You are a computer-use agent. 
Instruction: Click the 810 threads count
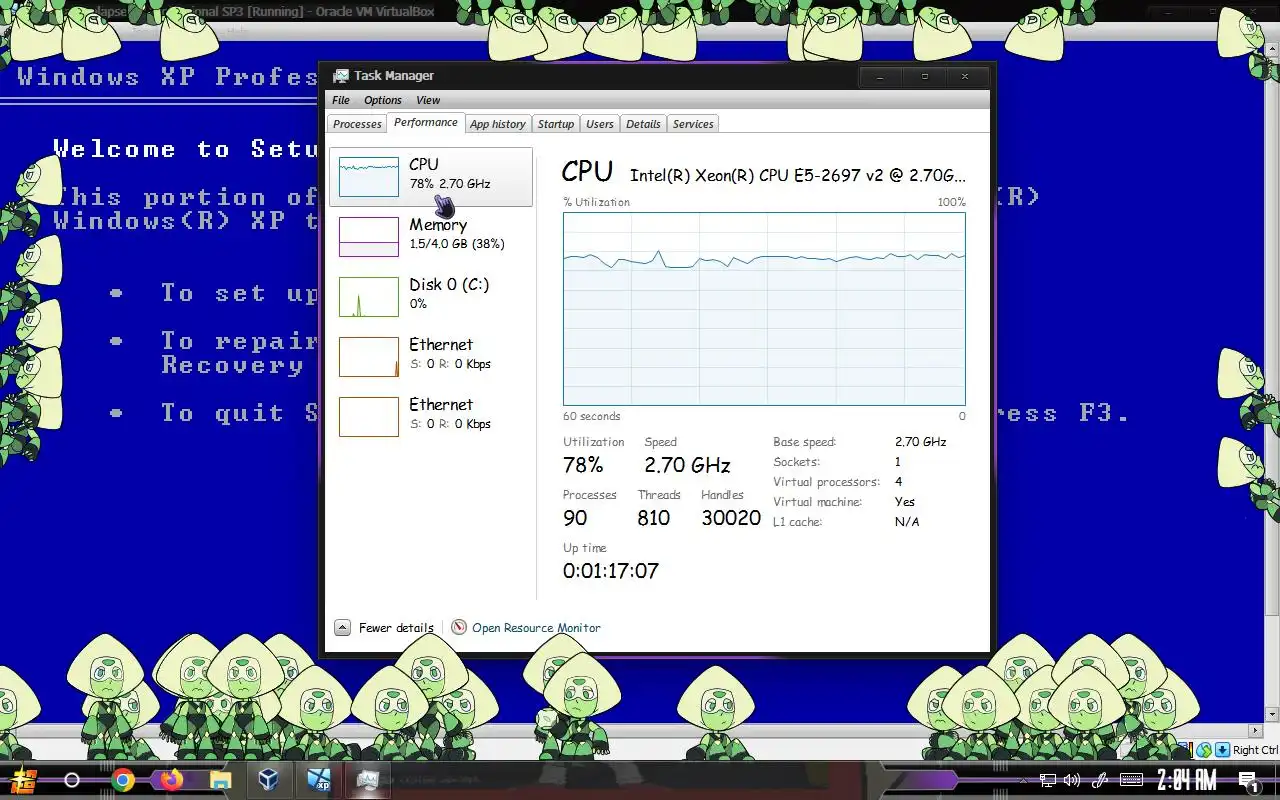click(x=654, y=518)
